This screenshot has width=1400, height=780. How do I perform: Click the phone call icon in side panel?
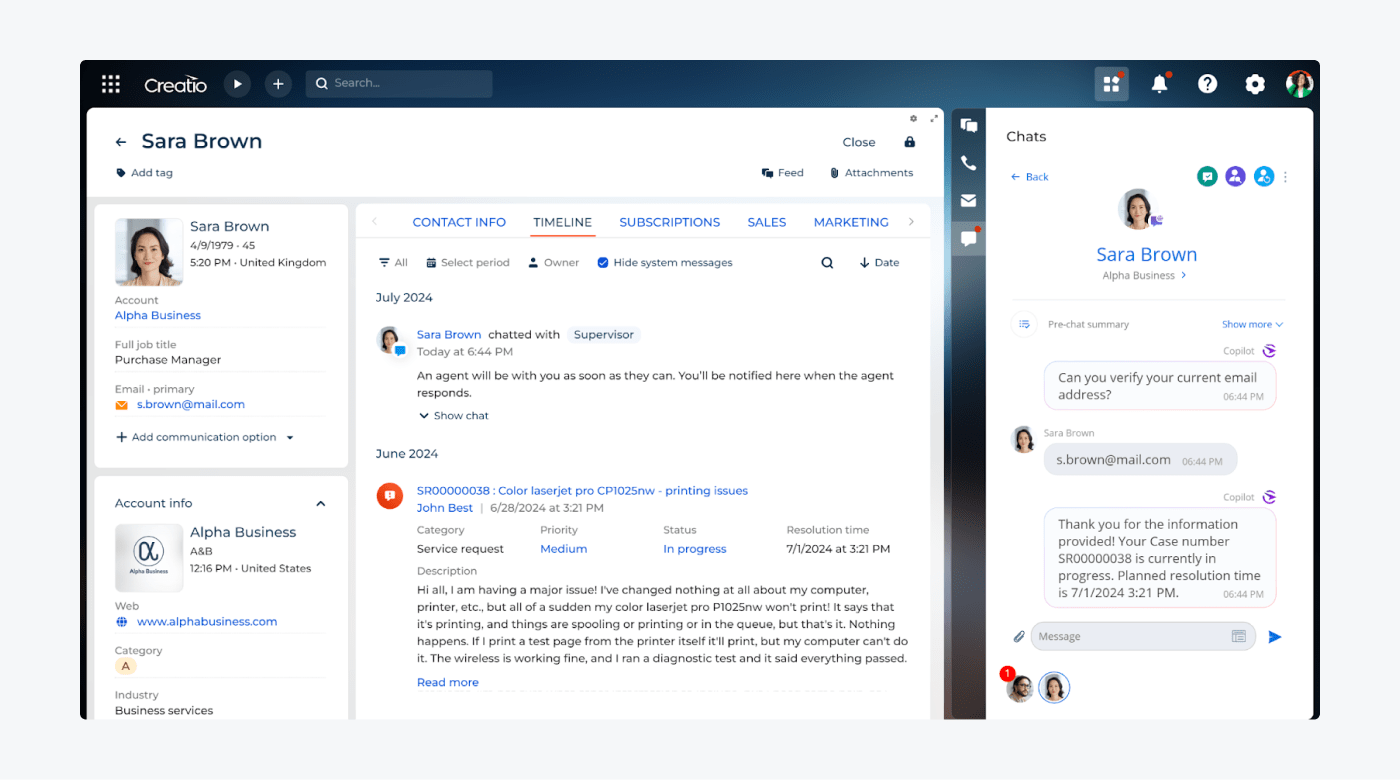tap(968, 163)
